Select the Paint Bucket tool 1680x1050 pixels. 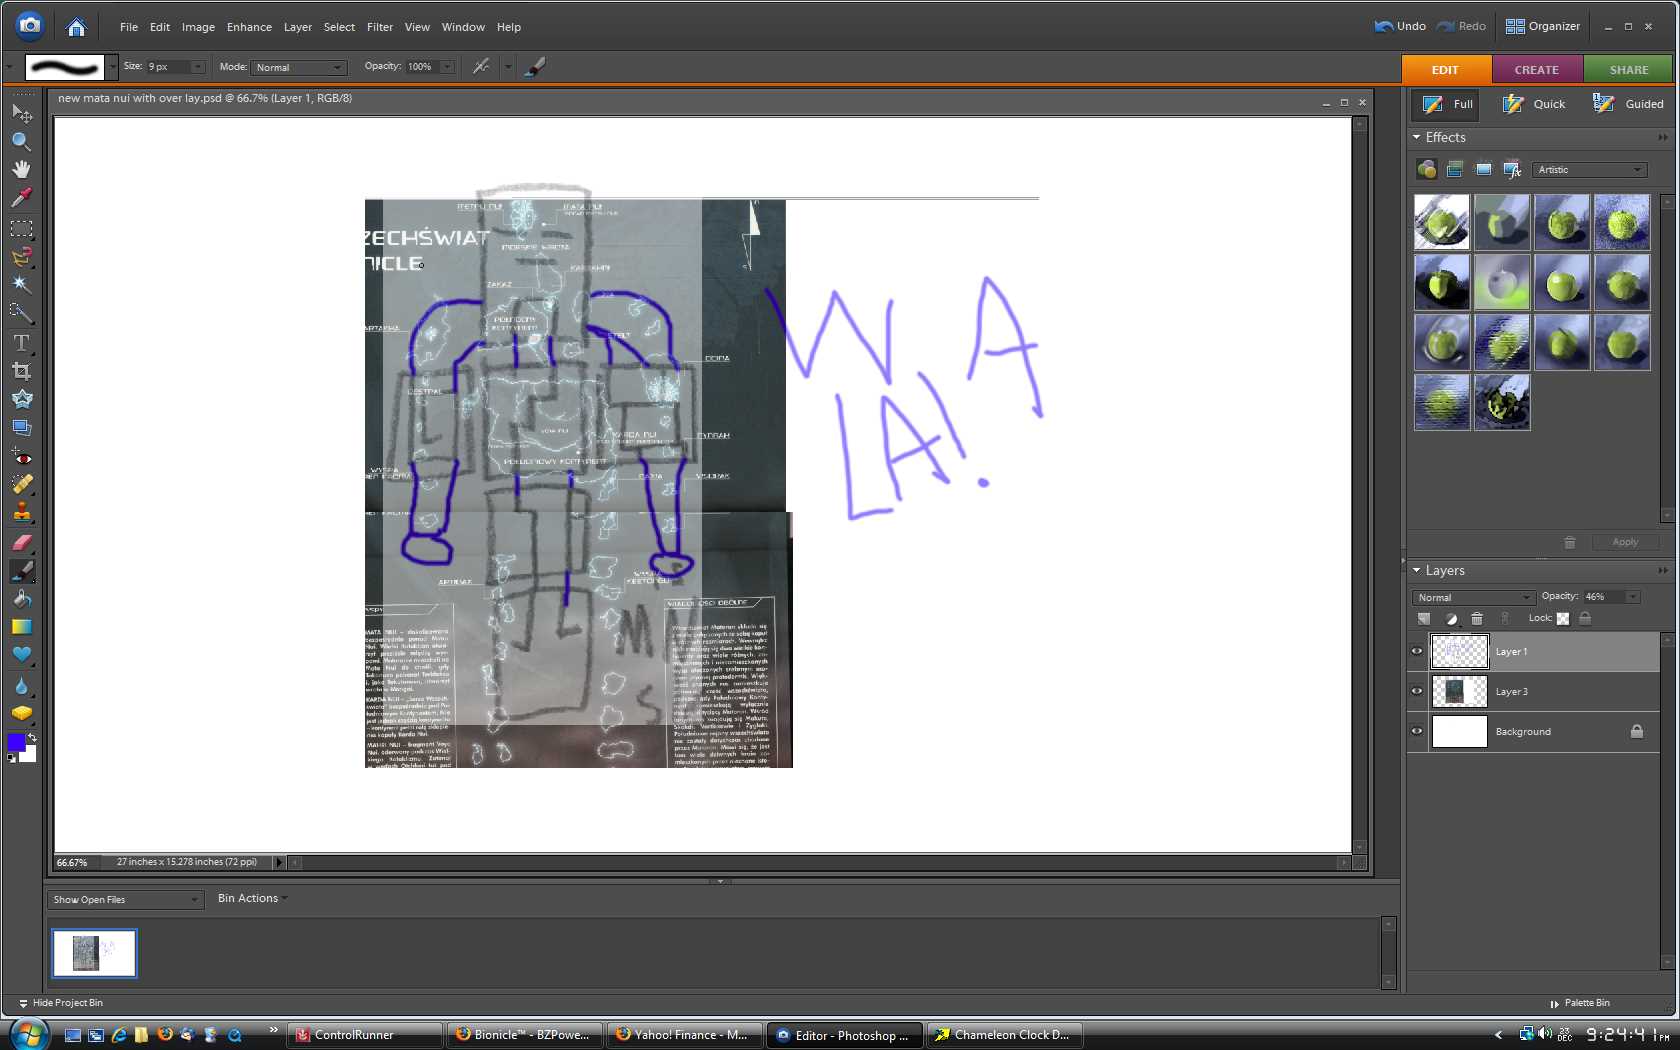click(21, 598)
